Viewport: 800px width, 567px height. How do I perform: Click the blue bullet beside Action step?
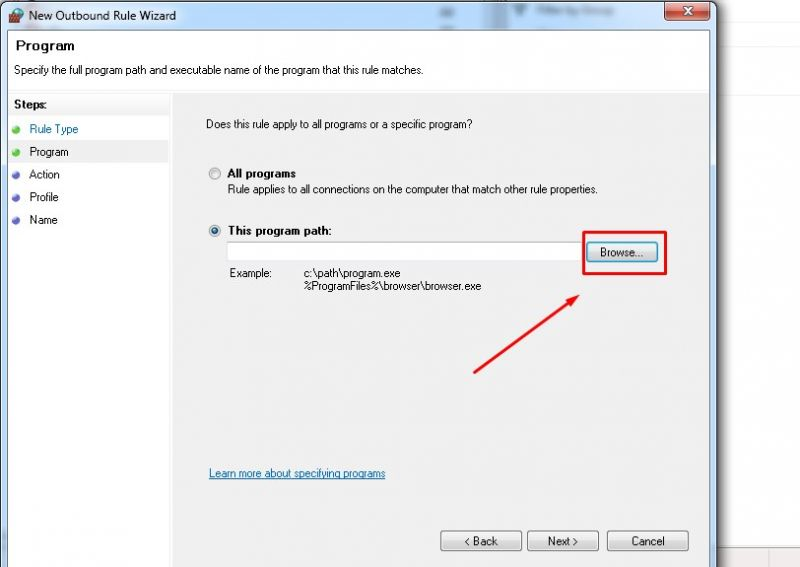click(x=16, y=175)
